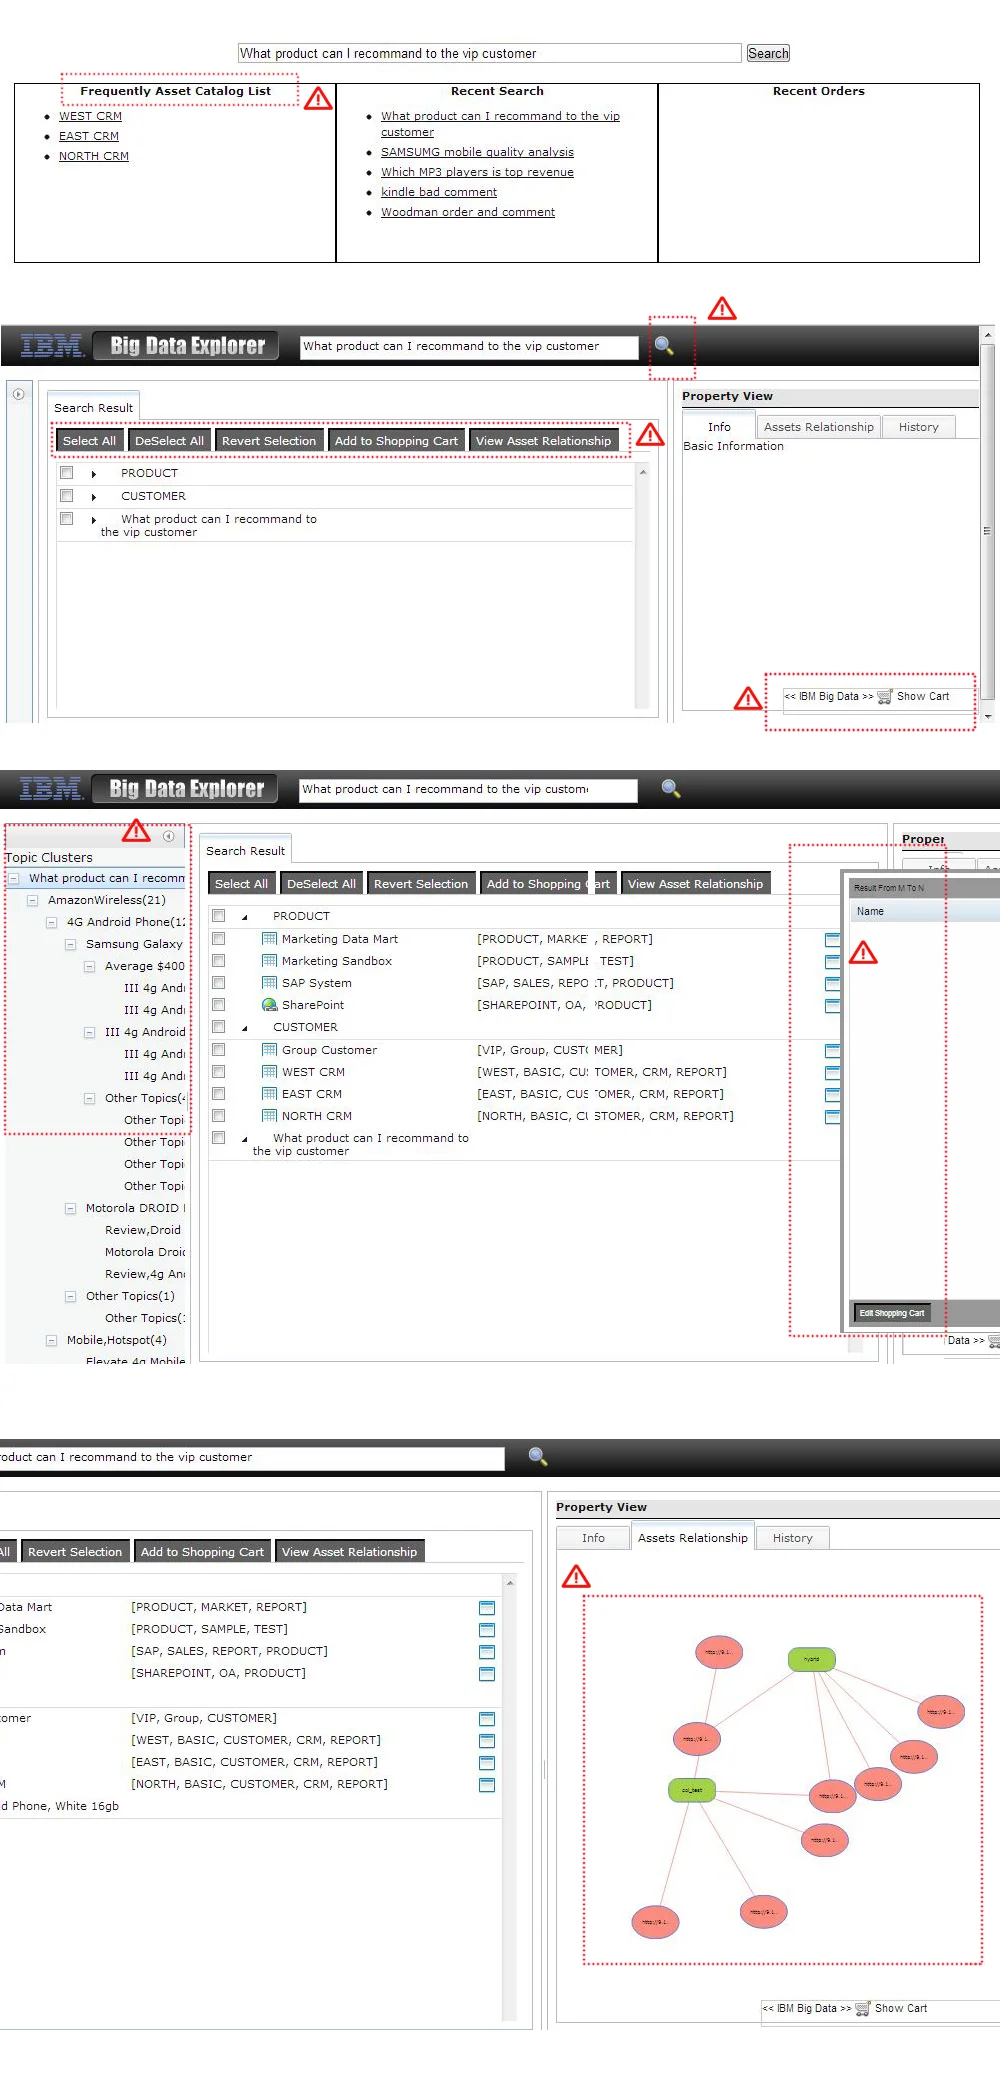Open details icon for [SHAREPOINT, OA, PRODUCT] in graph view
Viewport: 1000px width, 2088px height.
click(x=487, y=1674)
